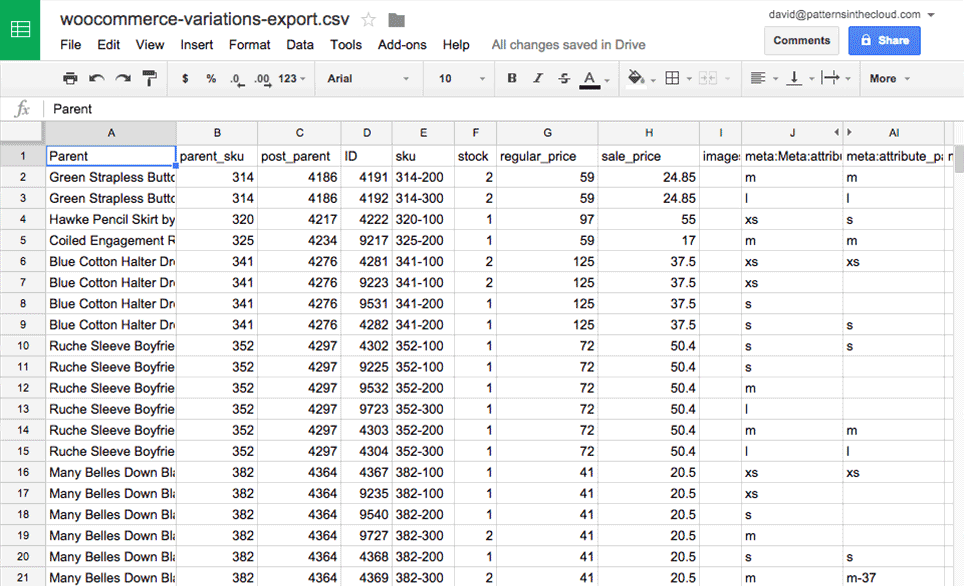
Task: Format as percent
Action: [211, 79]
